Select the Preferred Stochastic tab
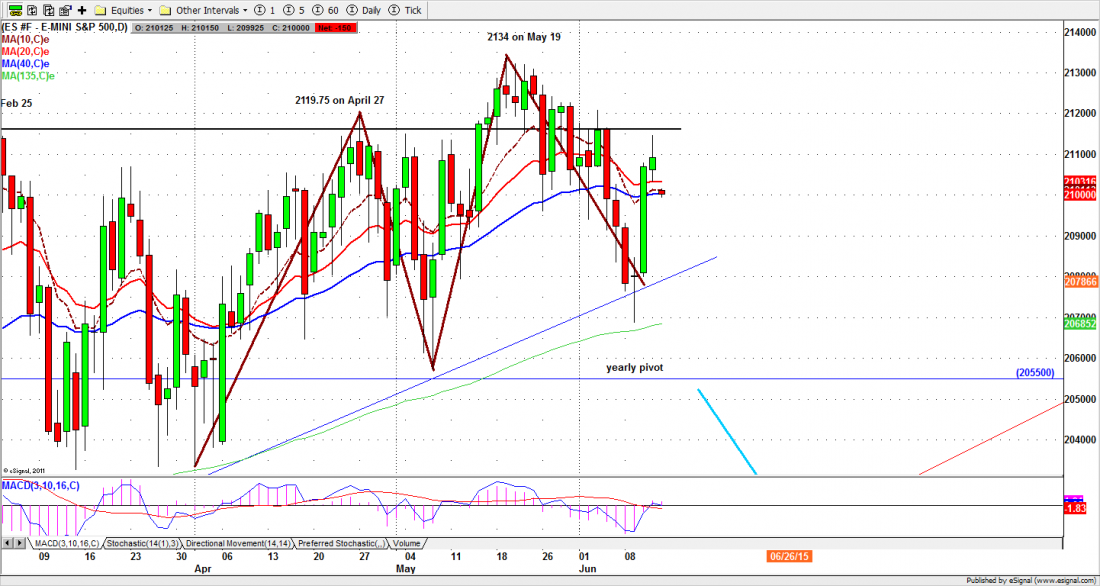Screen dimensions: 1100x586 tap(340, 543)
